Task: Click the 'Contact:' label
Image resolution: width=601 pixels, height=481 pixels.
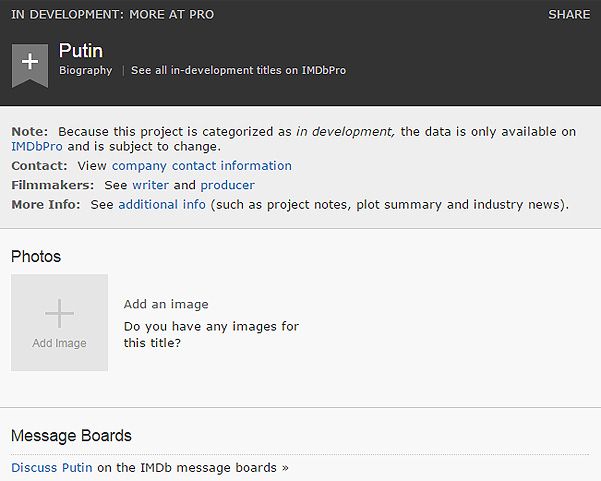Action: pos(39,166)
